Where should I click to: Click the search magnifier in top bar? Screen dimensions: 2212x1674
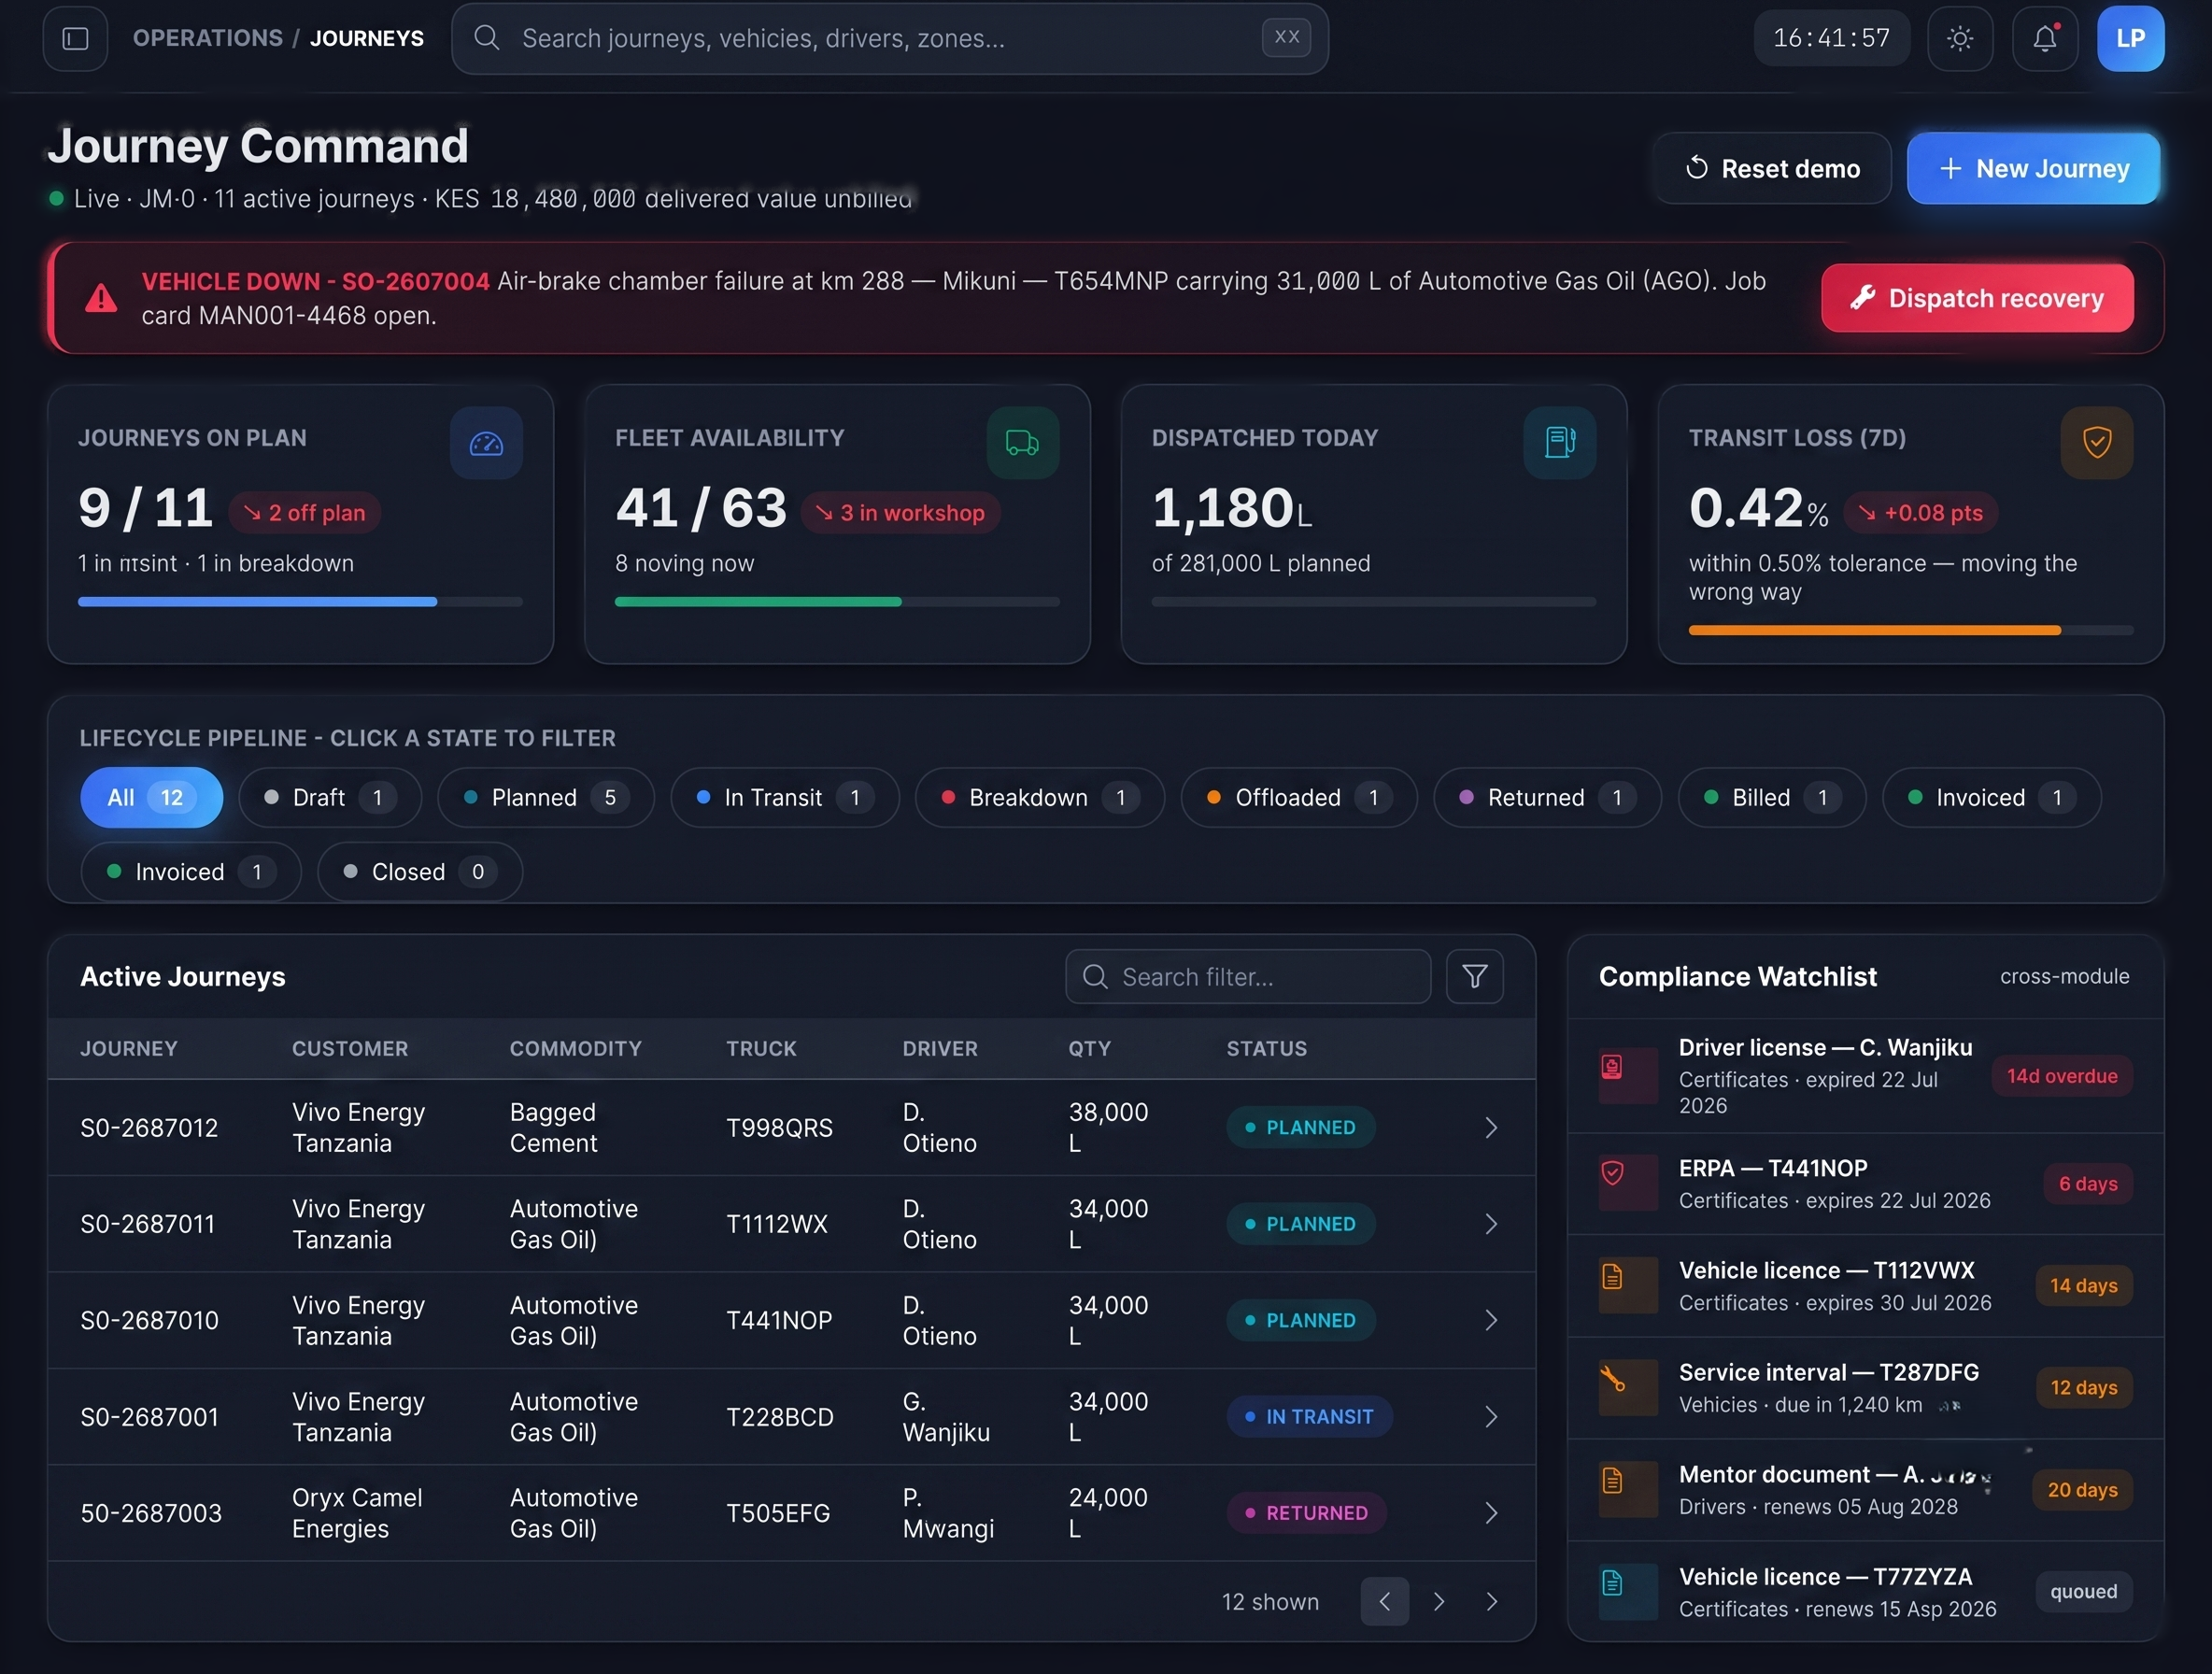pos(487,38)
